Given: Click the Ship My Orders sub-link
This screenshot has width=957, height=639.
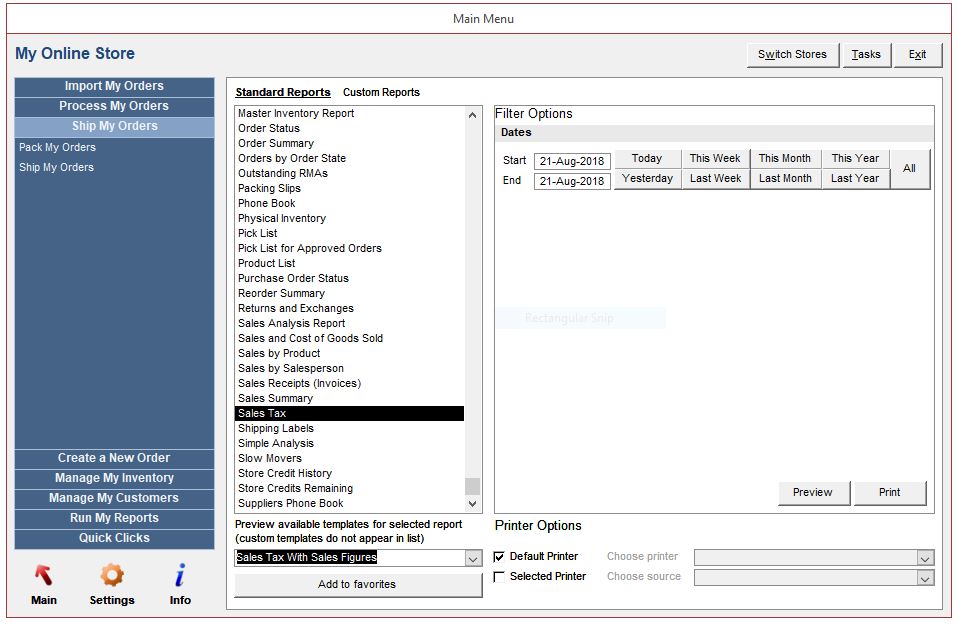Looking at the screenshot, I should [56, 168].
